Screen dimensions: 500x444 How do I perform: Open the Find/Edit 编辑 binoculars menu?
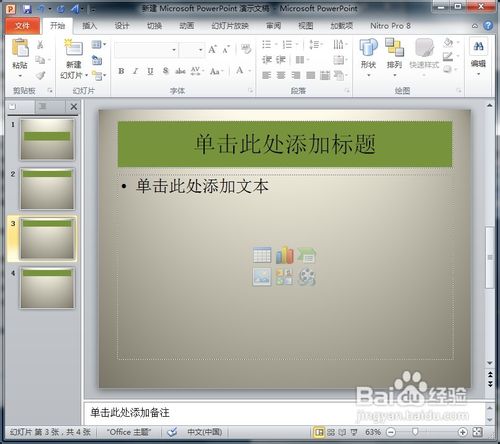(478, 57)
